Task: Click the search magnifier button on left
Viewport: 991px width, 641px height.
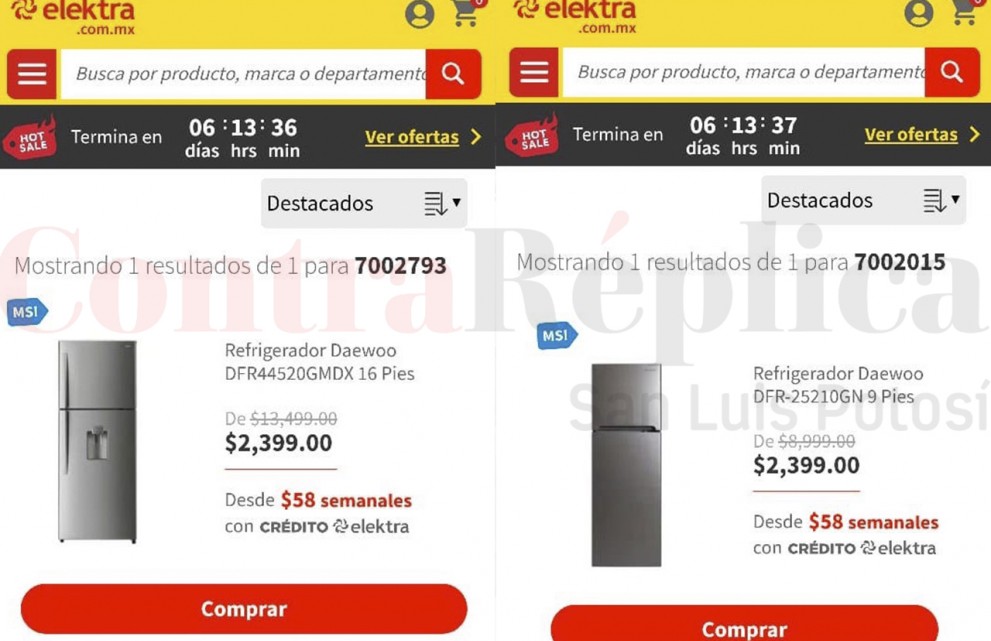Action: [453, 74]
